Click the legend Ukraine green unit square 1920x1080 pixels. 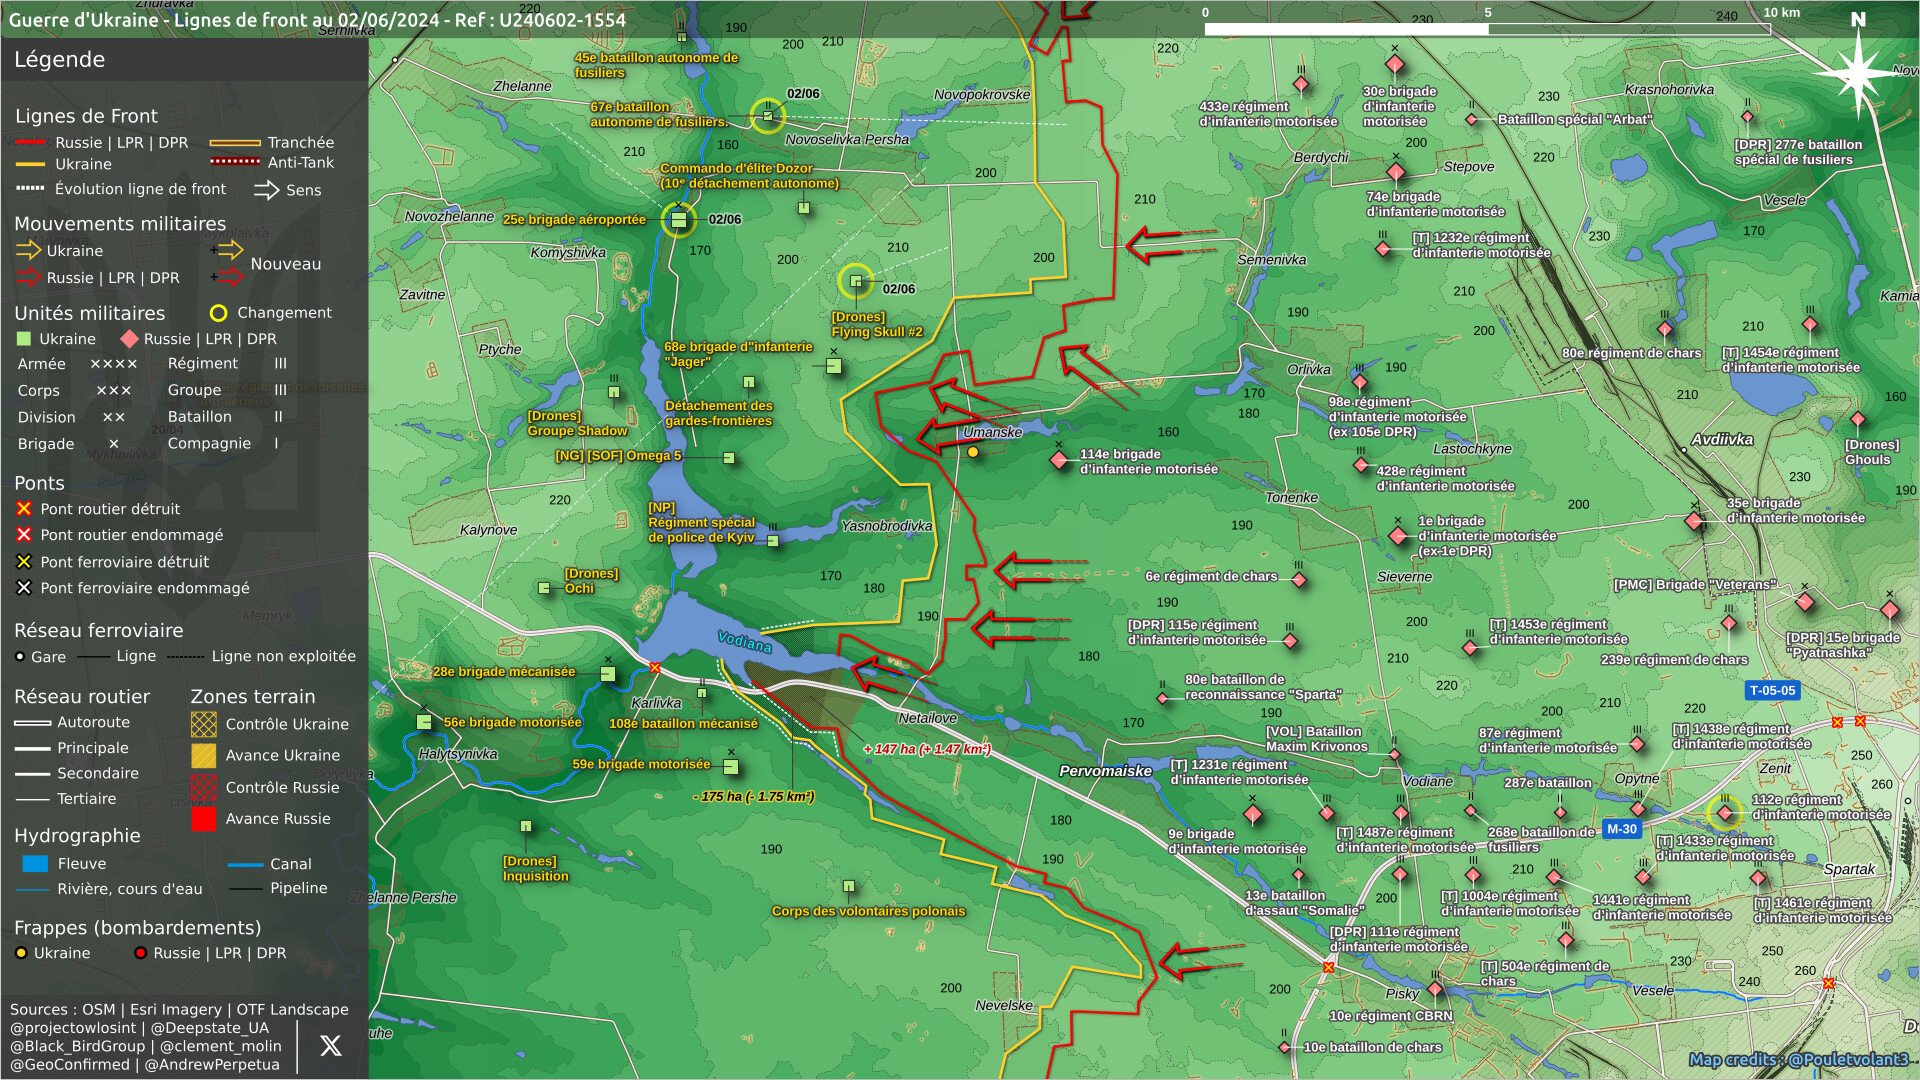(24, 339)
